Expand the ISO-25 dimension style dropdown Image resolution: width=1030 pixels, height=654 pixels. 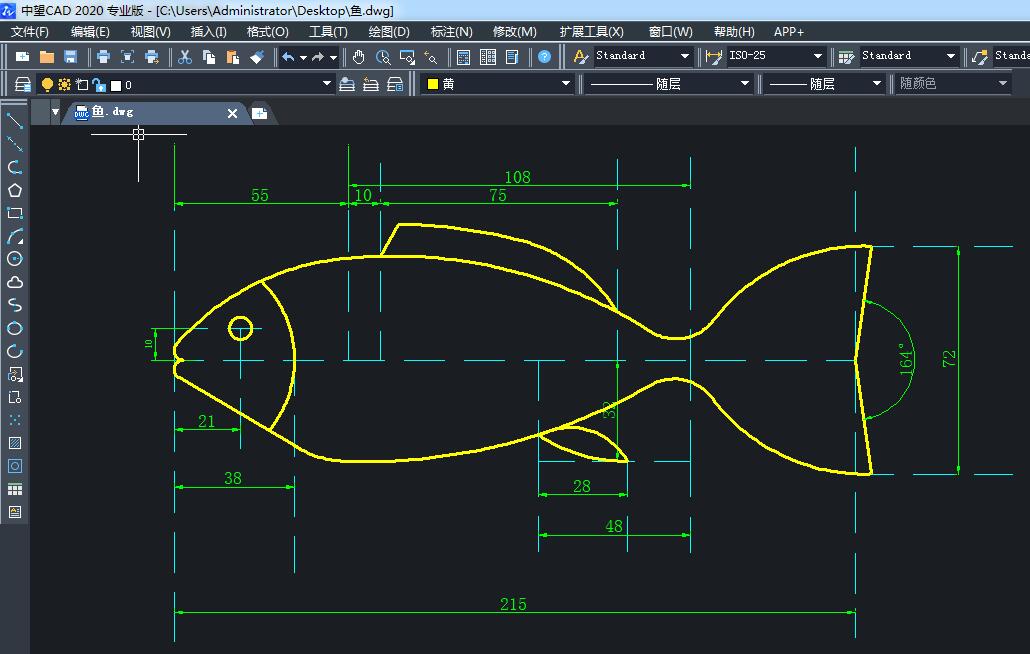click(817, 57)
